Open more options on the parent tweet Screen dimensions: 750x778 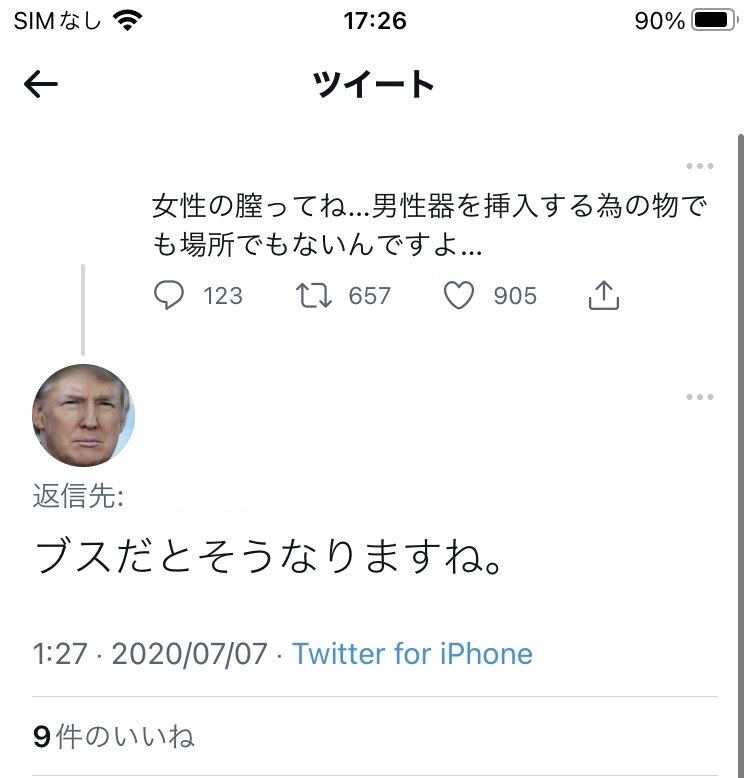(700, 166)
